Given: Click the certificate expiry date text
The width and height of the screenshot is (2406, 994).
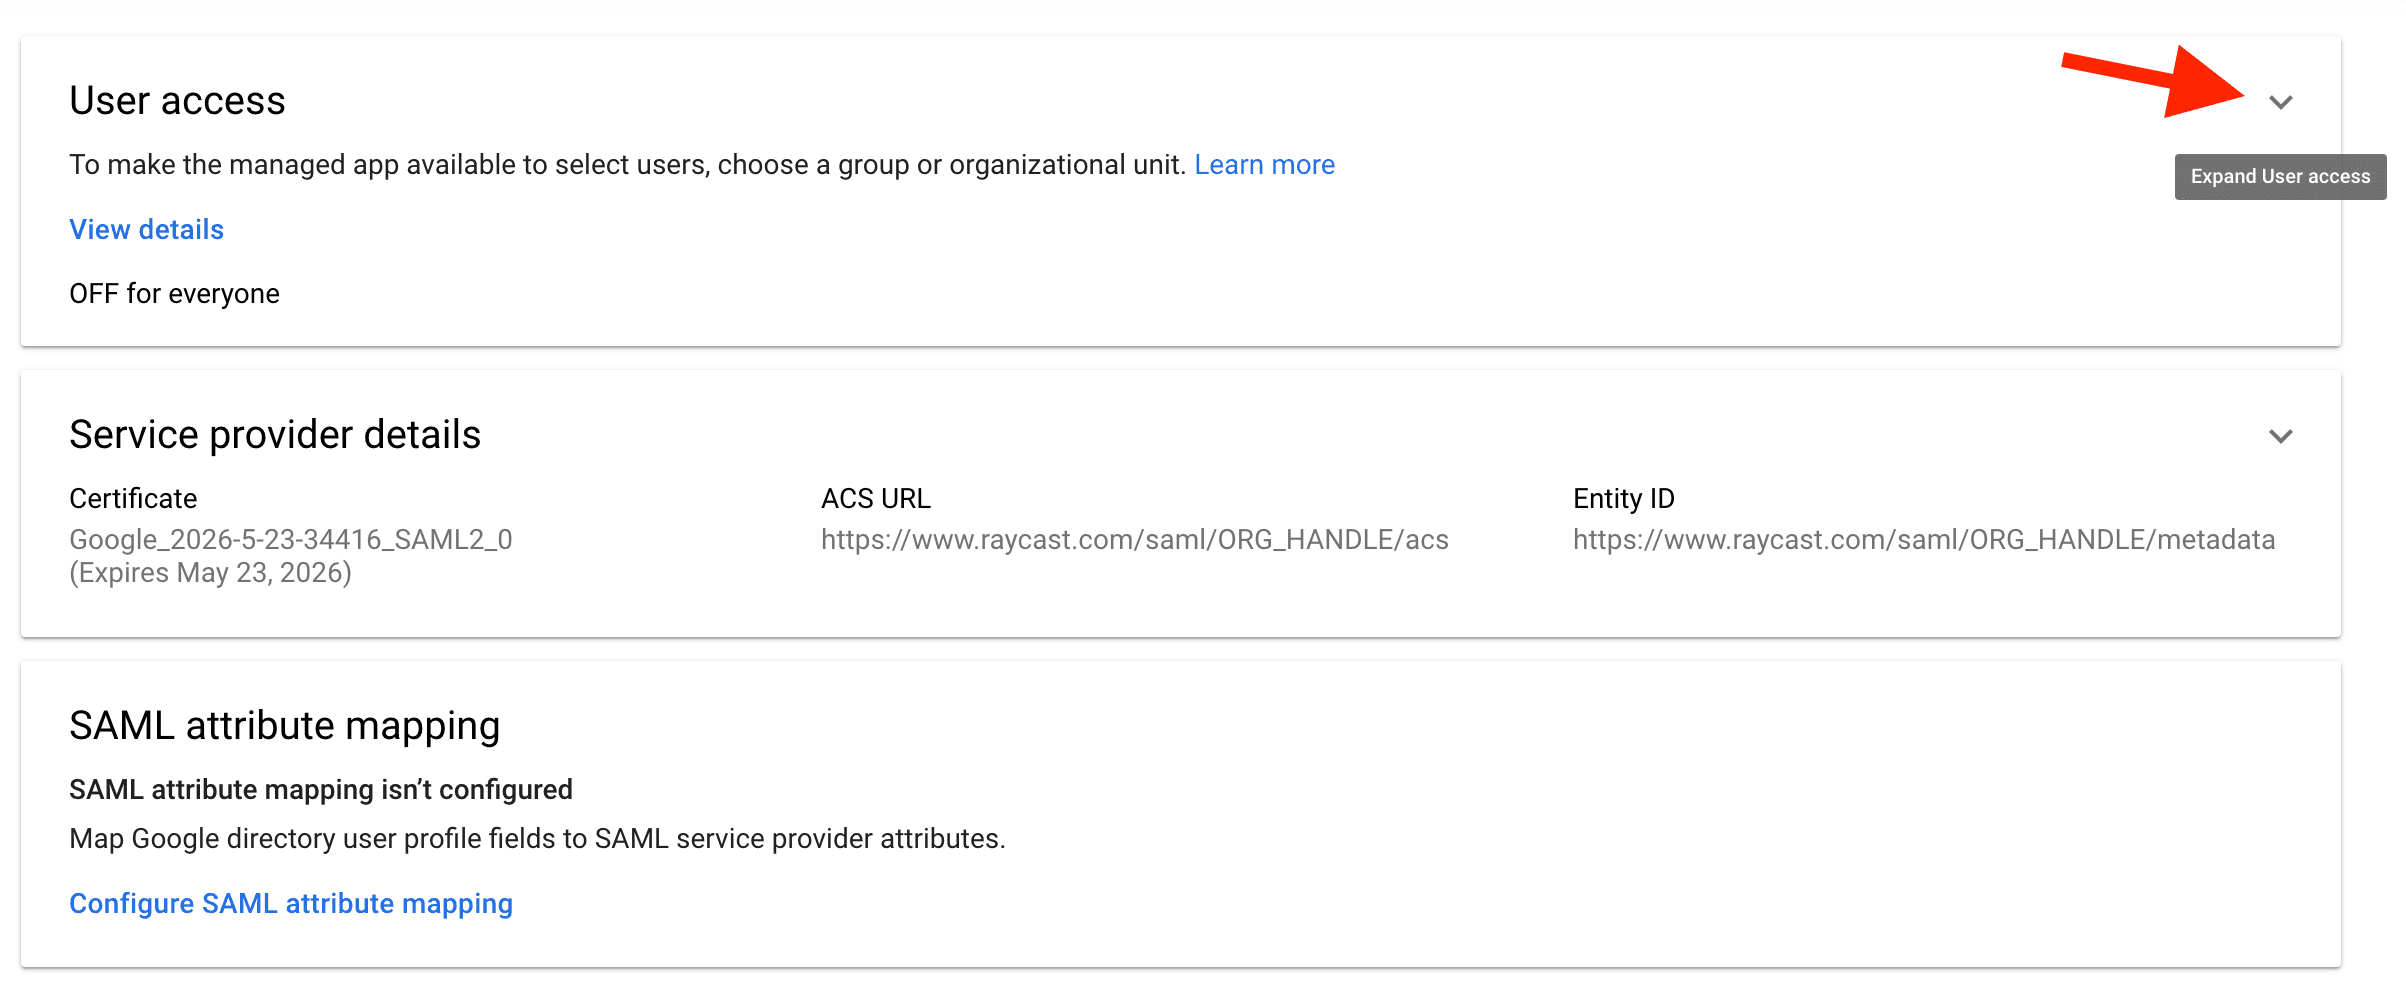Looking at the screenshot, I should [210, 572].
